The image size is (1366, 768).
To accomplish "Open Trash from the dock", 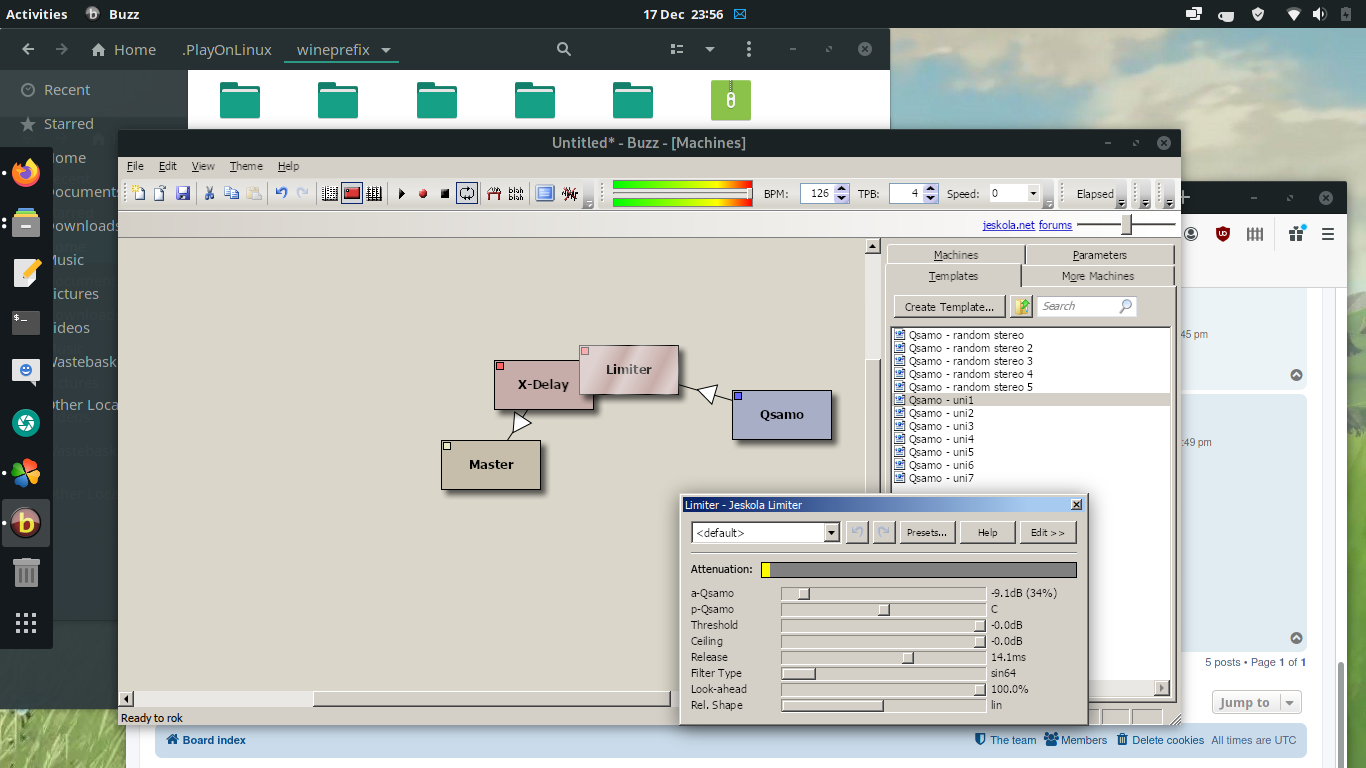I will pyautogui.click(x=26, y=572).
